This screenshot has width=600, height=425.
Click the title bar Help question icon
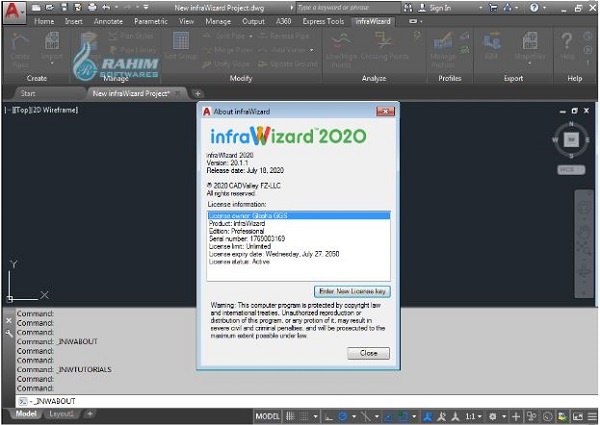[534, 7]
